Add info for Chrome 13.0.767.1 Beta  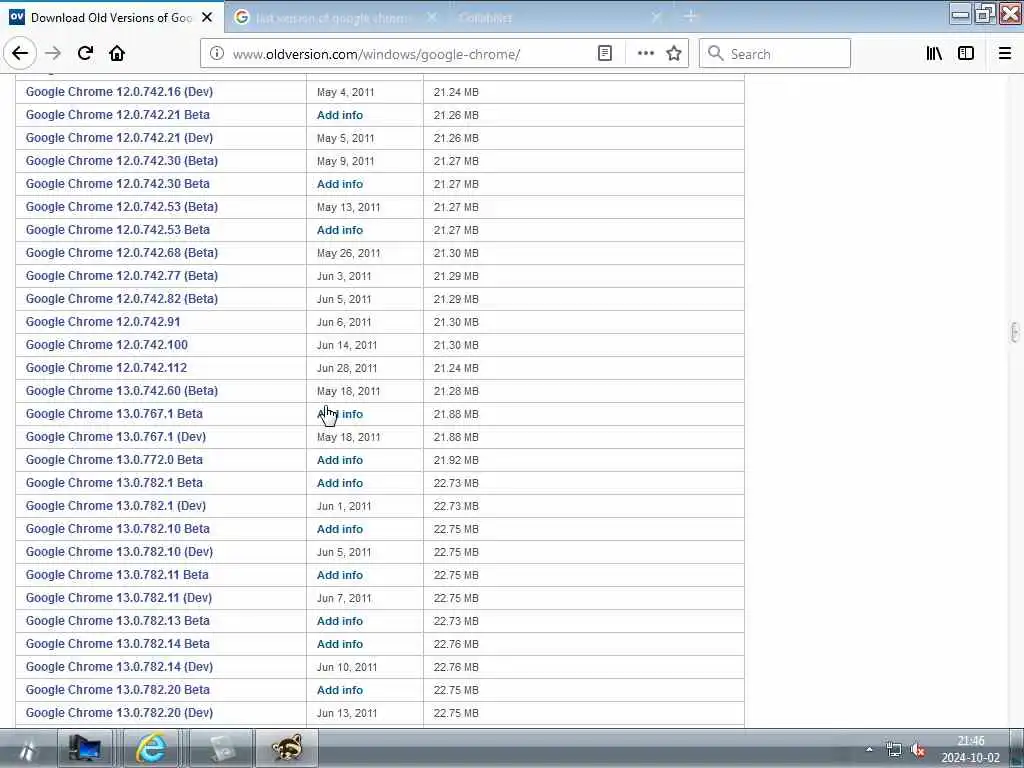pyautogui.click(x=340, y=414)
